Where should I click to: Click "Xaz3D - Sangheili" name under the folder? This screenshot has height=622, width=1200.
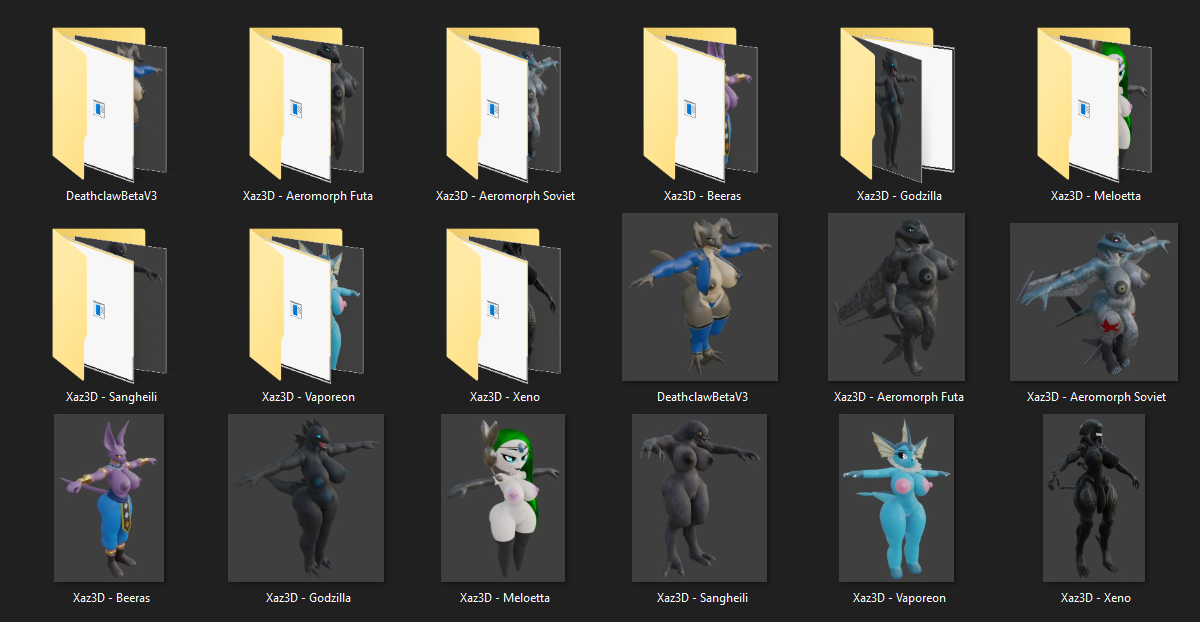click(111, 397)
